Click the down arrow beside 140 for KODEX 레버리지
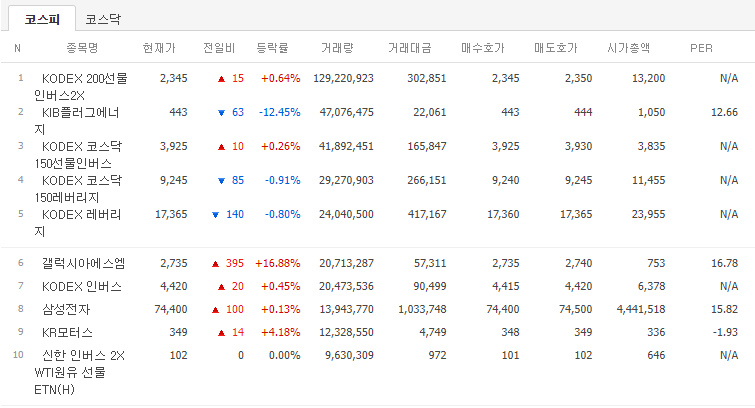 point(215,215)
